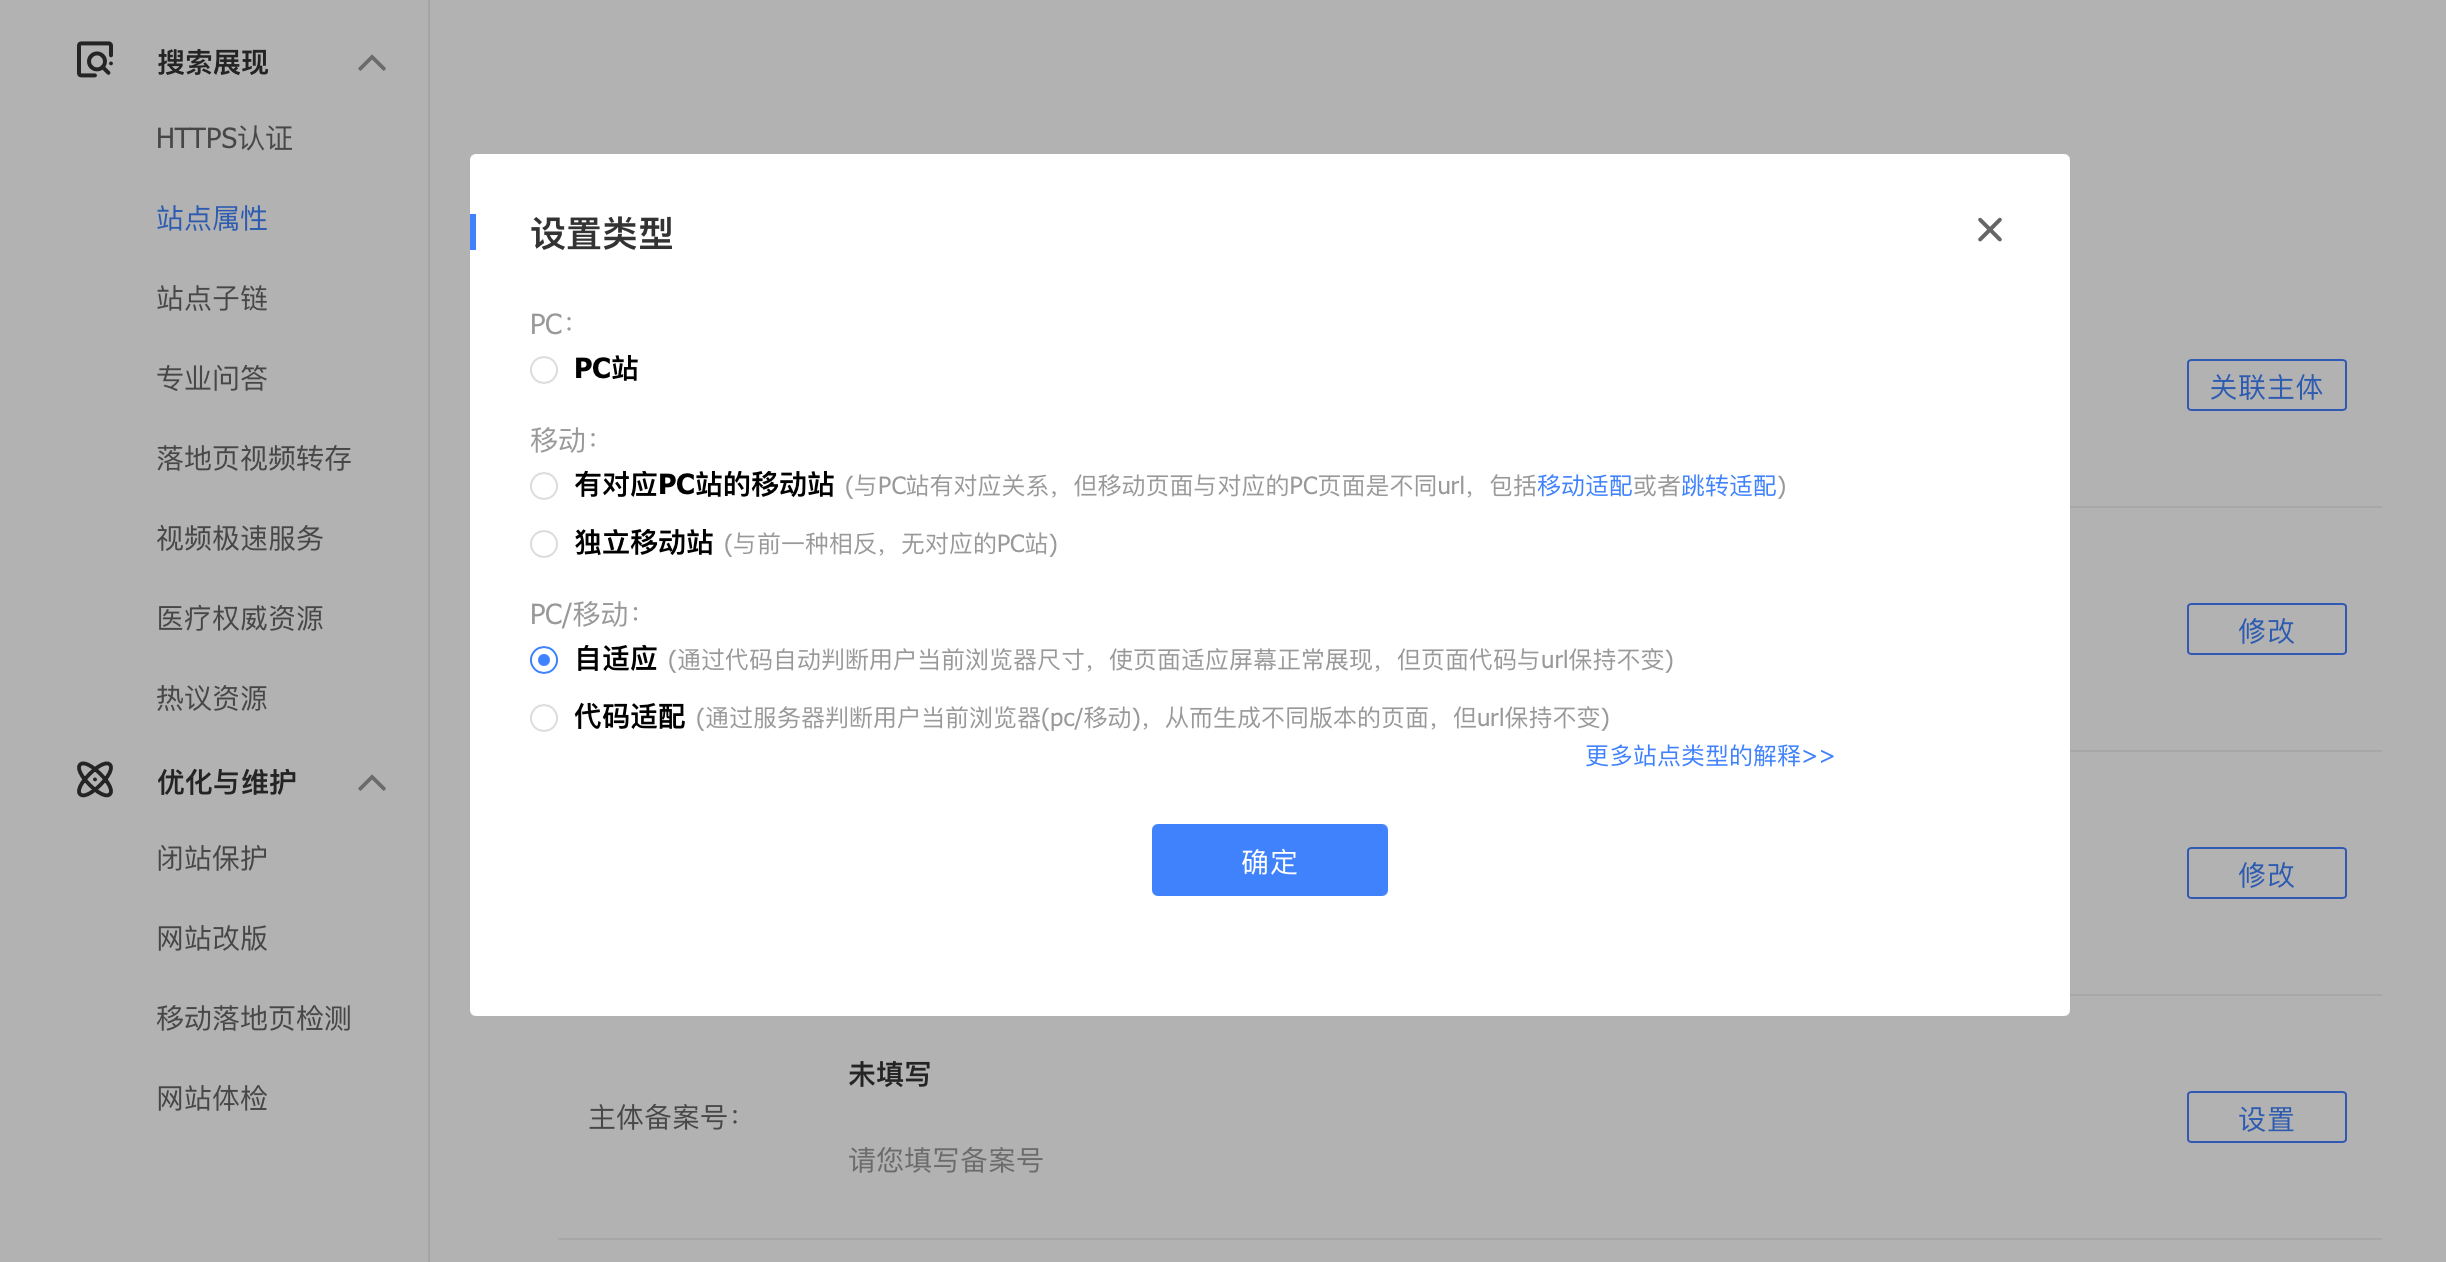Confirm selection with 确定 button
Screen dimensions: 2446x1262
pos(1268,859)
